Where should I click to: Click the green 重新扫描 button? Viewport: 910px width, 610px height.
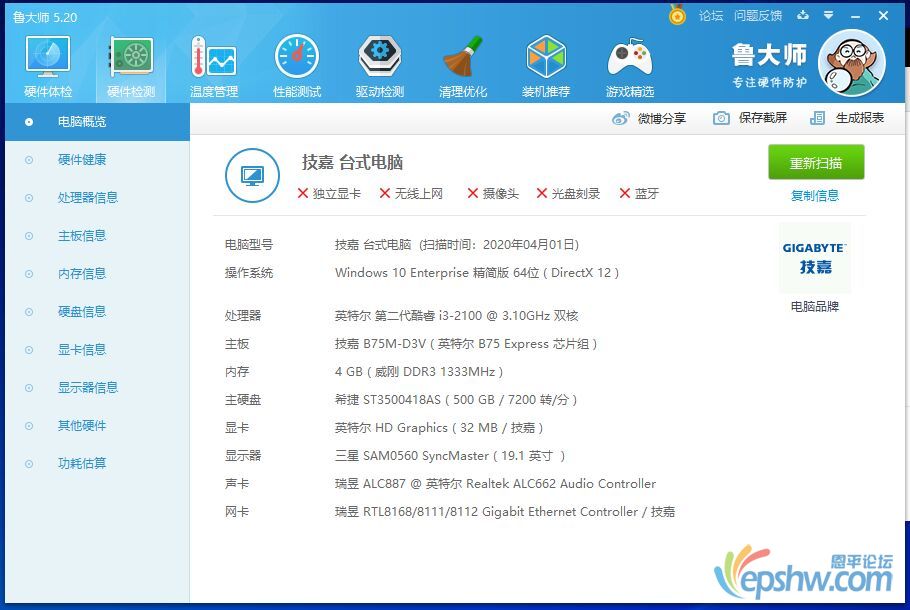[x=816, y=163]
